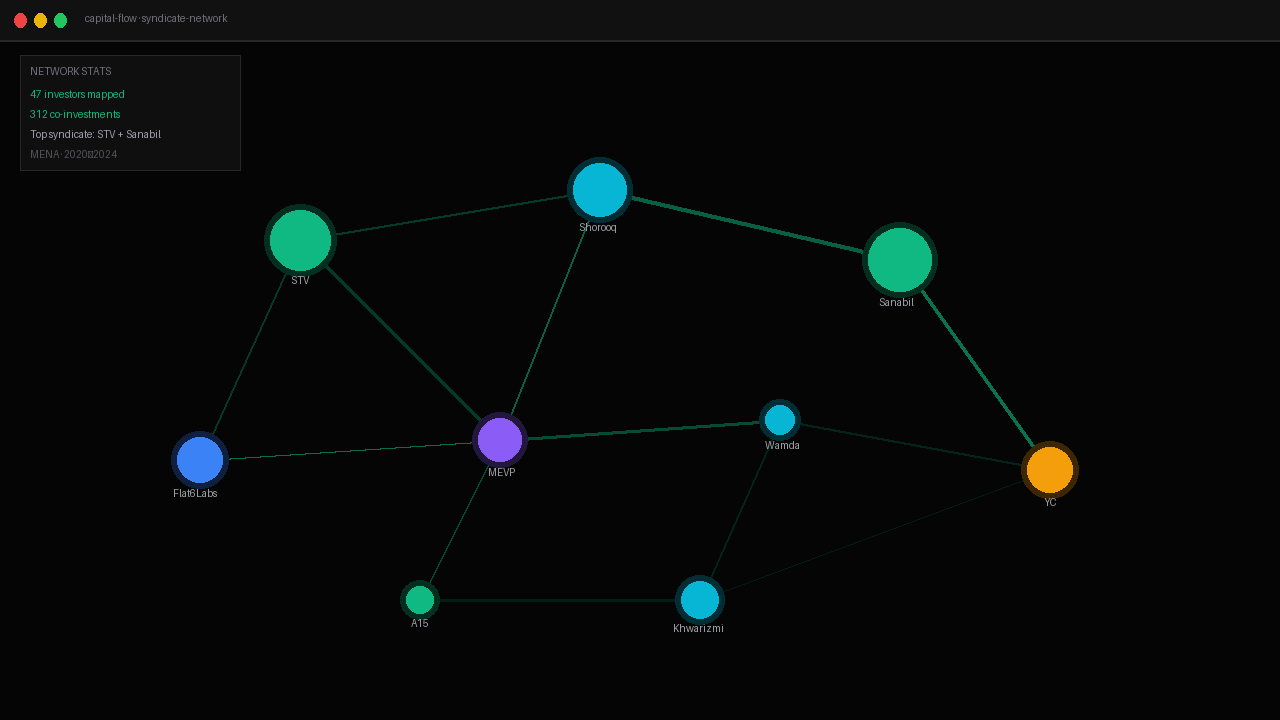This screenshot has width=1280, height=720.
Task: Click the window title 'capital-flow·syndicate-network'
Action: point(156,19)
